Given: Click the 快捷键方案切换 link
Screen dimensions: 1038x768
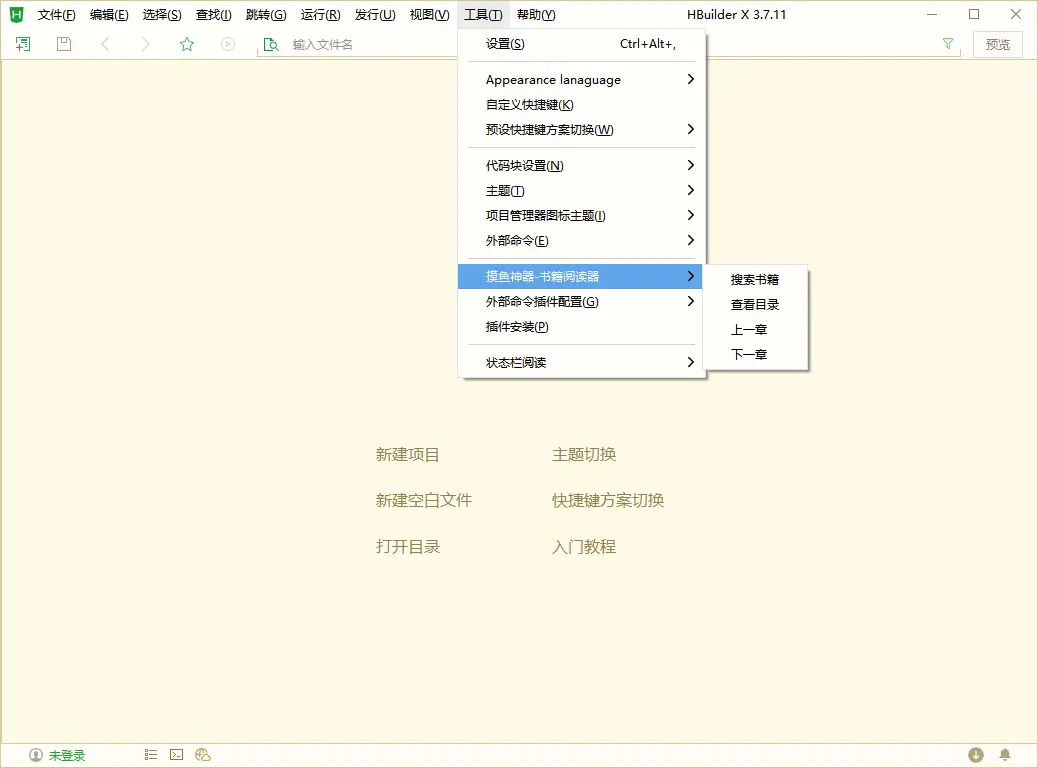Looking at the screenshot, I should pos(608,501).
